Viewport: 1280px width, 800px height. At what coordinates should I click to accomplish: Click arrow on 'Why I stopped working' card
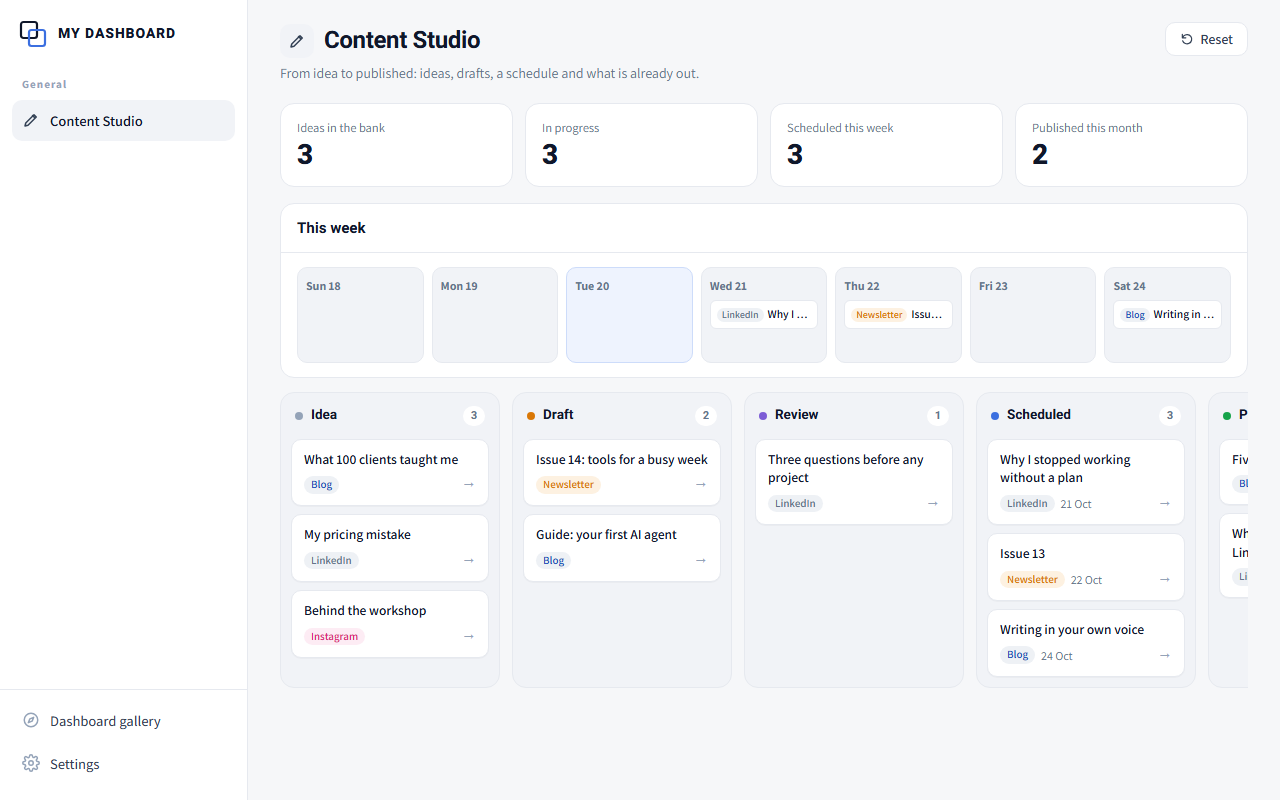point(1165,504)
